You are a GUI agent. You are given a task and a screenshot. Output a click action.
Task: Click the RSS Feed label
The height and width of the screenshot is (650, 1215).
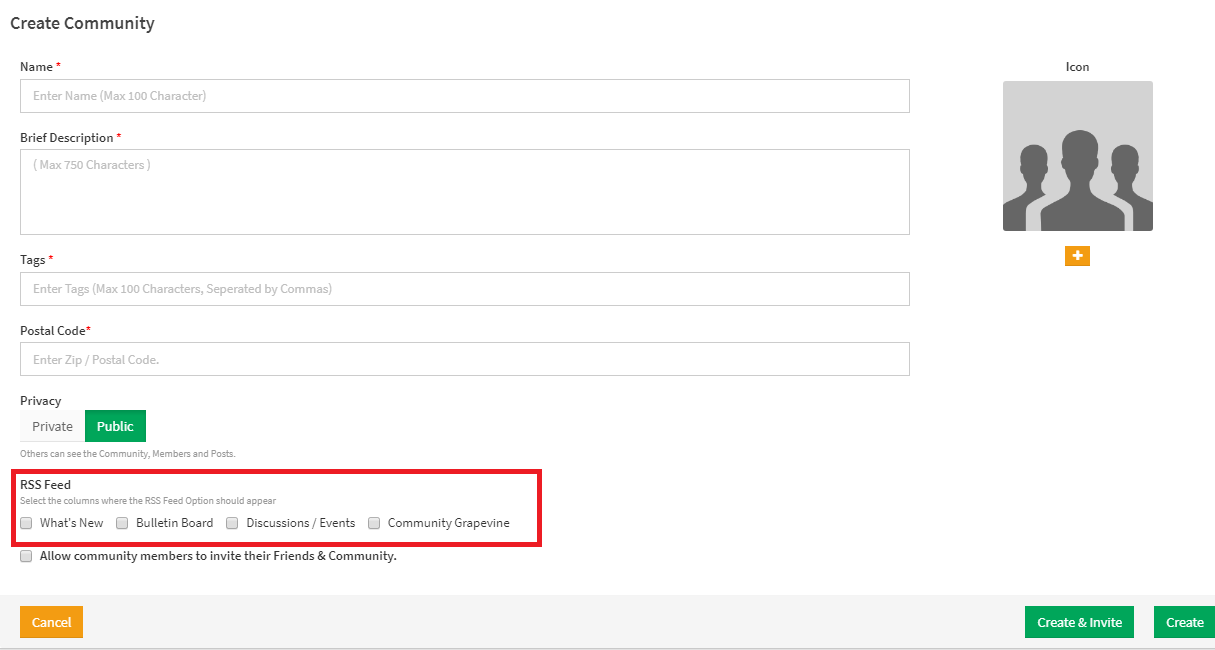(45, 485)
